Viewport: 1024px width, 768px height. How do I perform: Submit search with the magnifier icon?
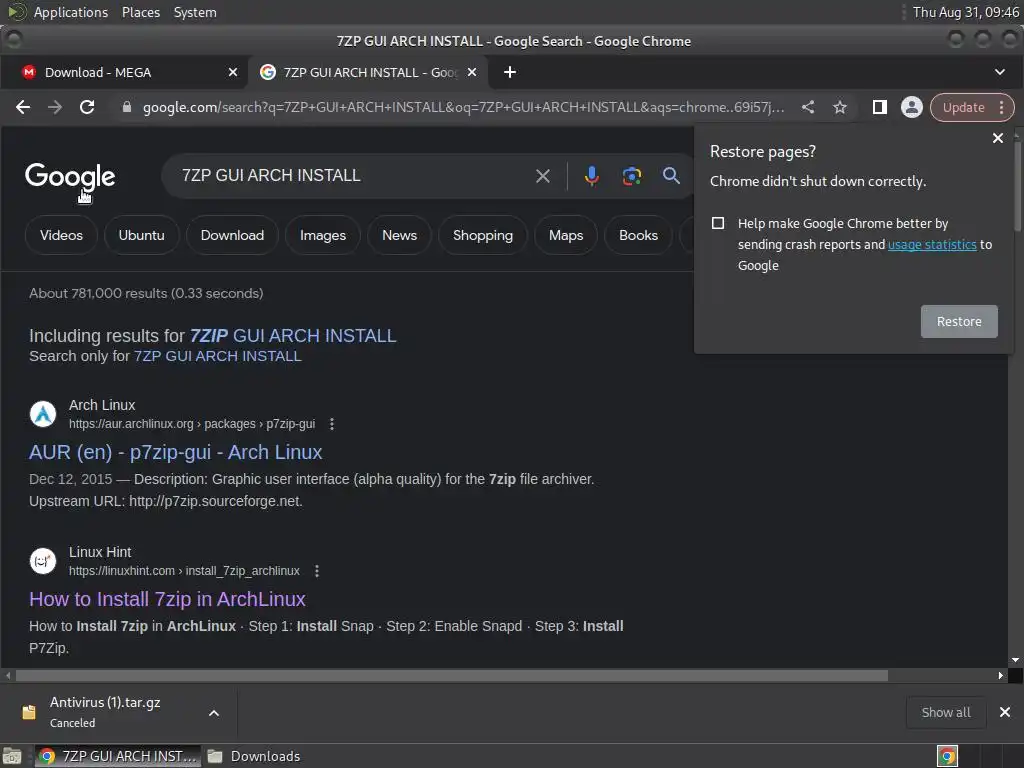point(671,175)
